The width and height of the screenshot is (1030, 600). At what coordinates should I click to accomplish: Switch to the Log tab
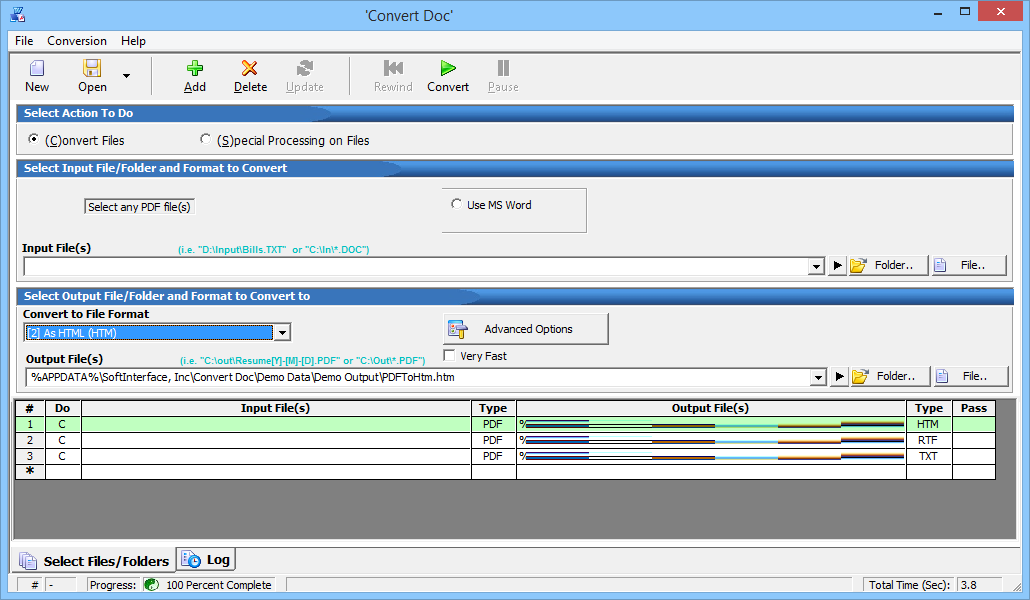tap(207, 560)
